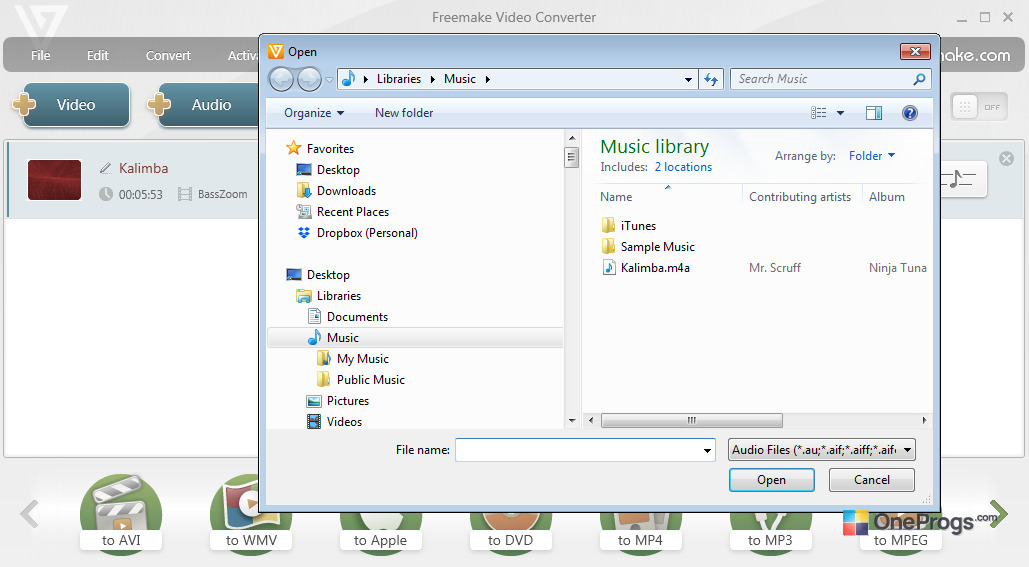Viewport: 1029px width, 567px height.
Task: Click the horizontal scrollbar in file list
Action: point(692,420)
